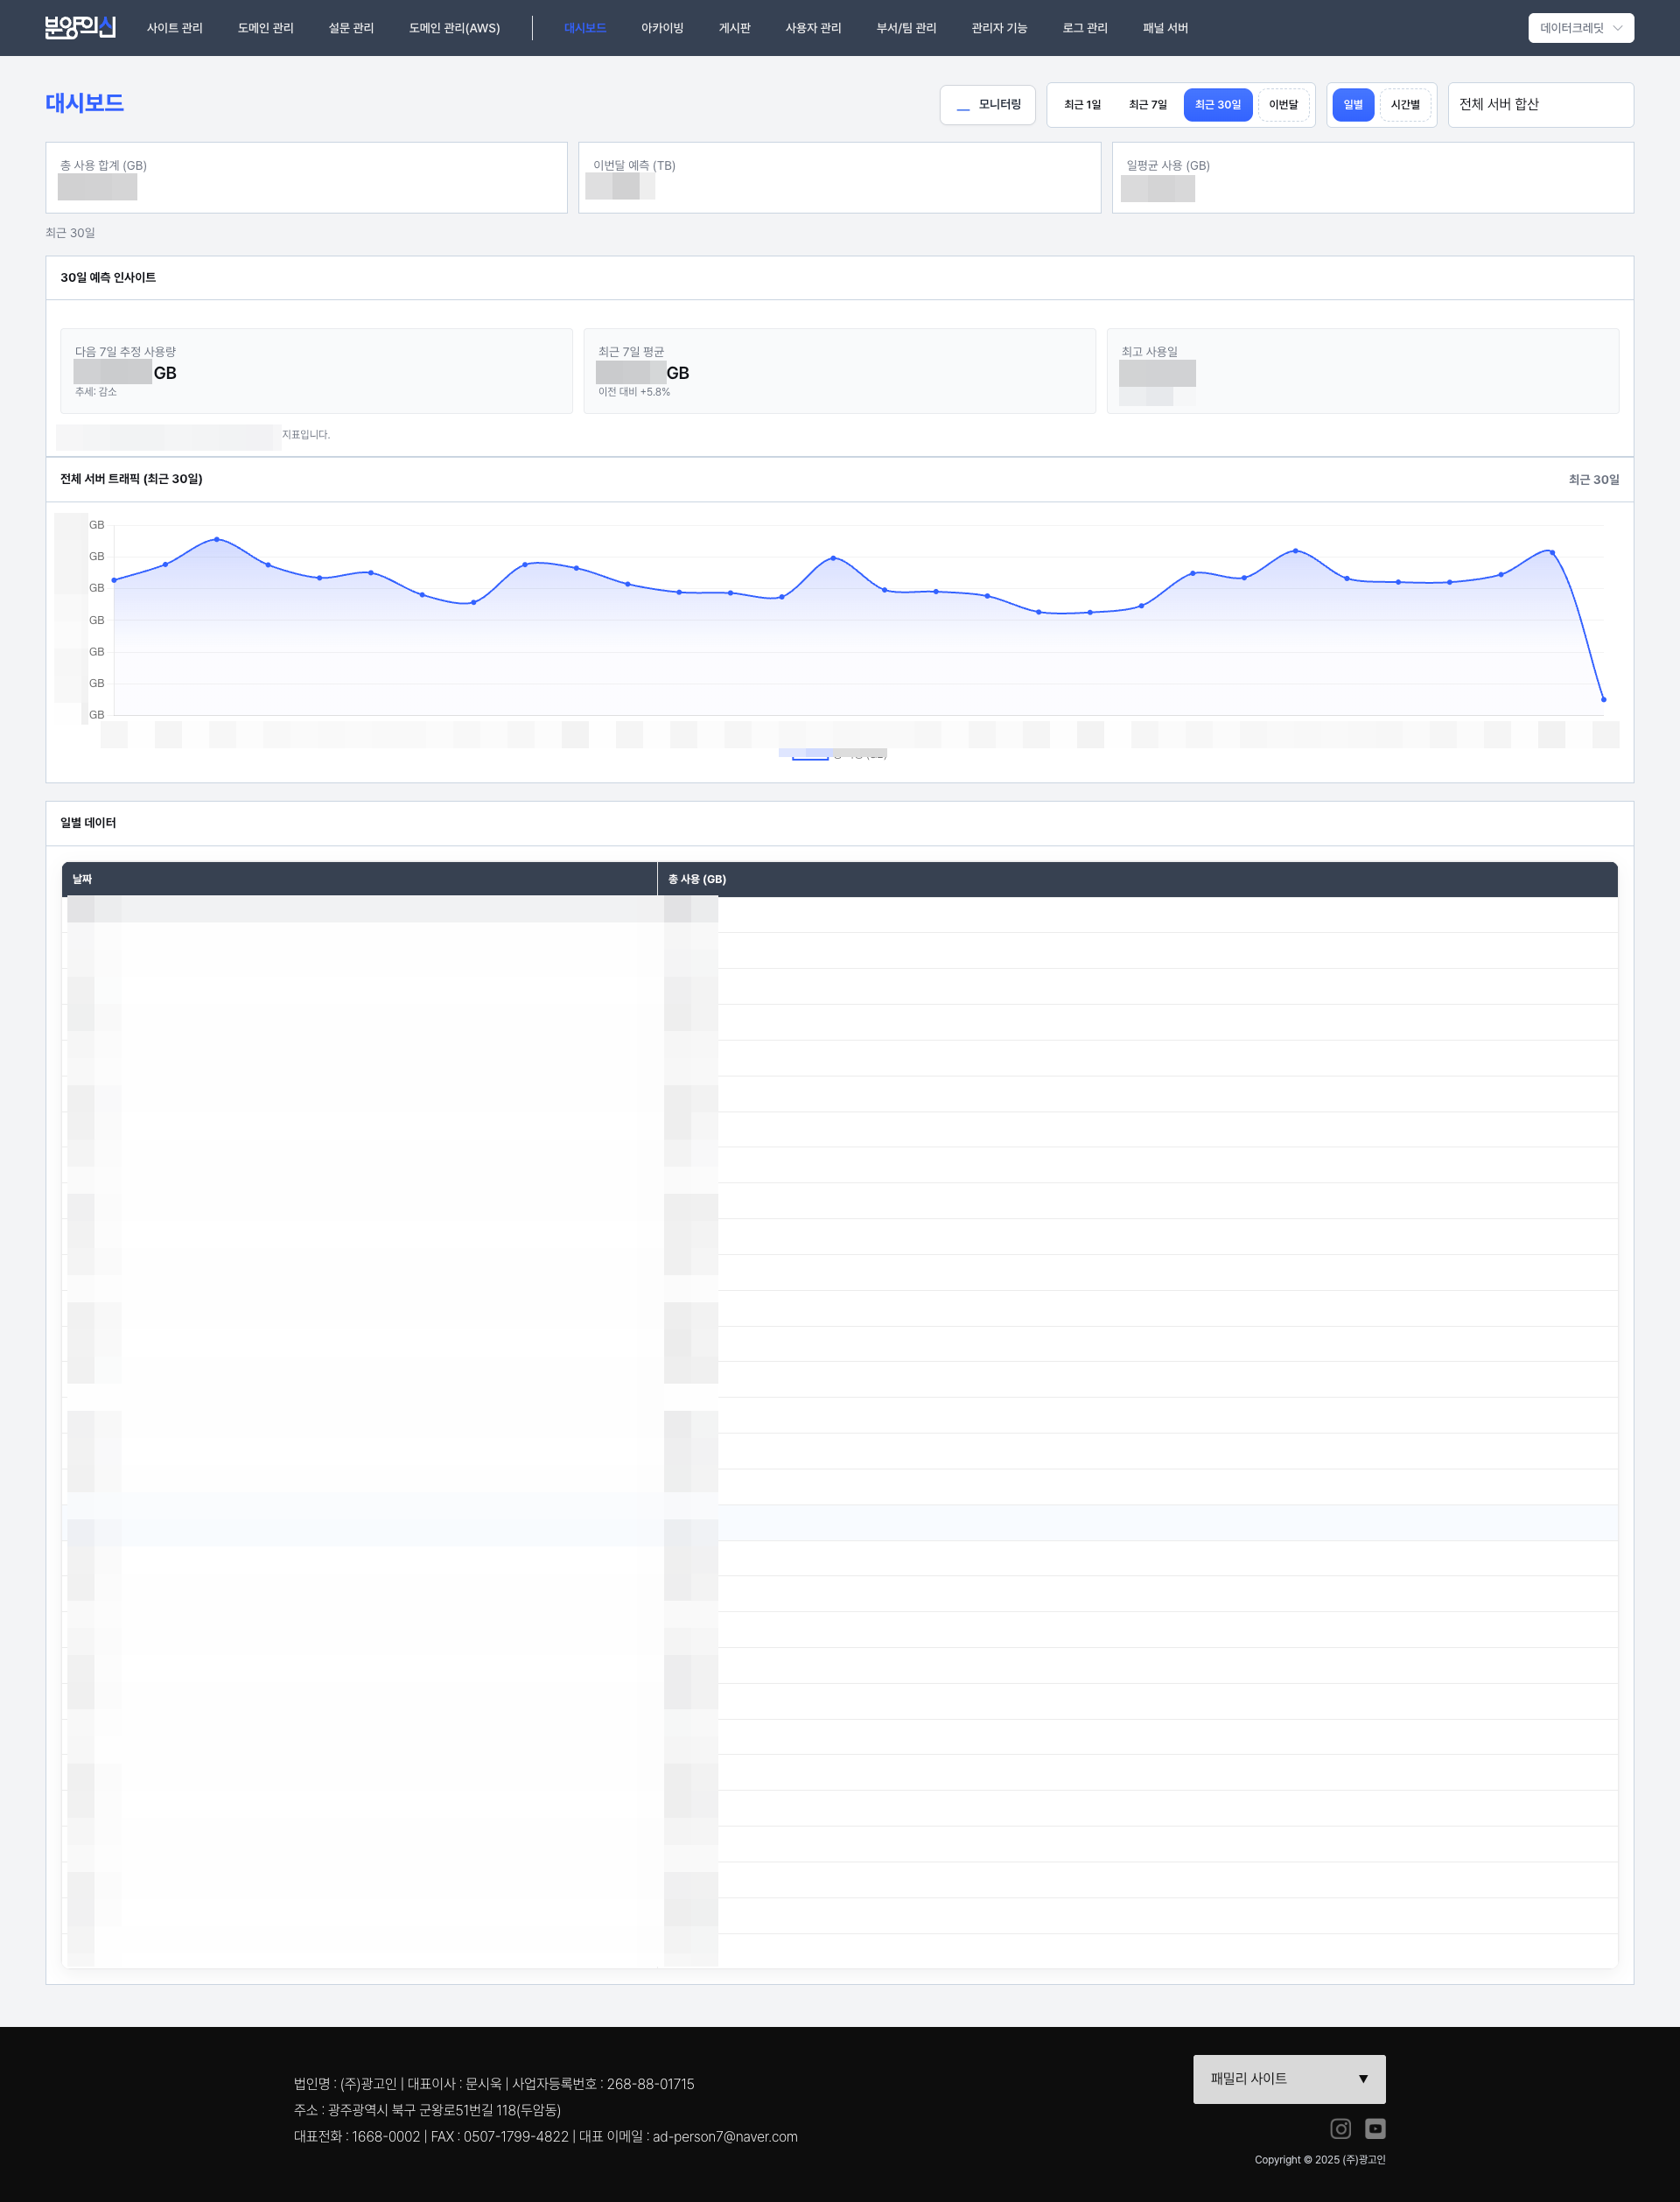Open the YouTube icon in footer

pos(1375,2129)
